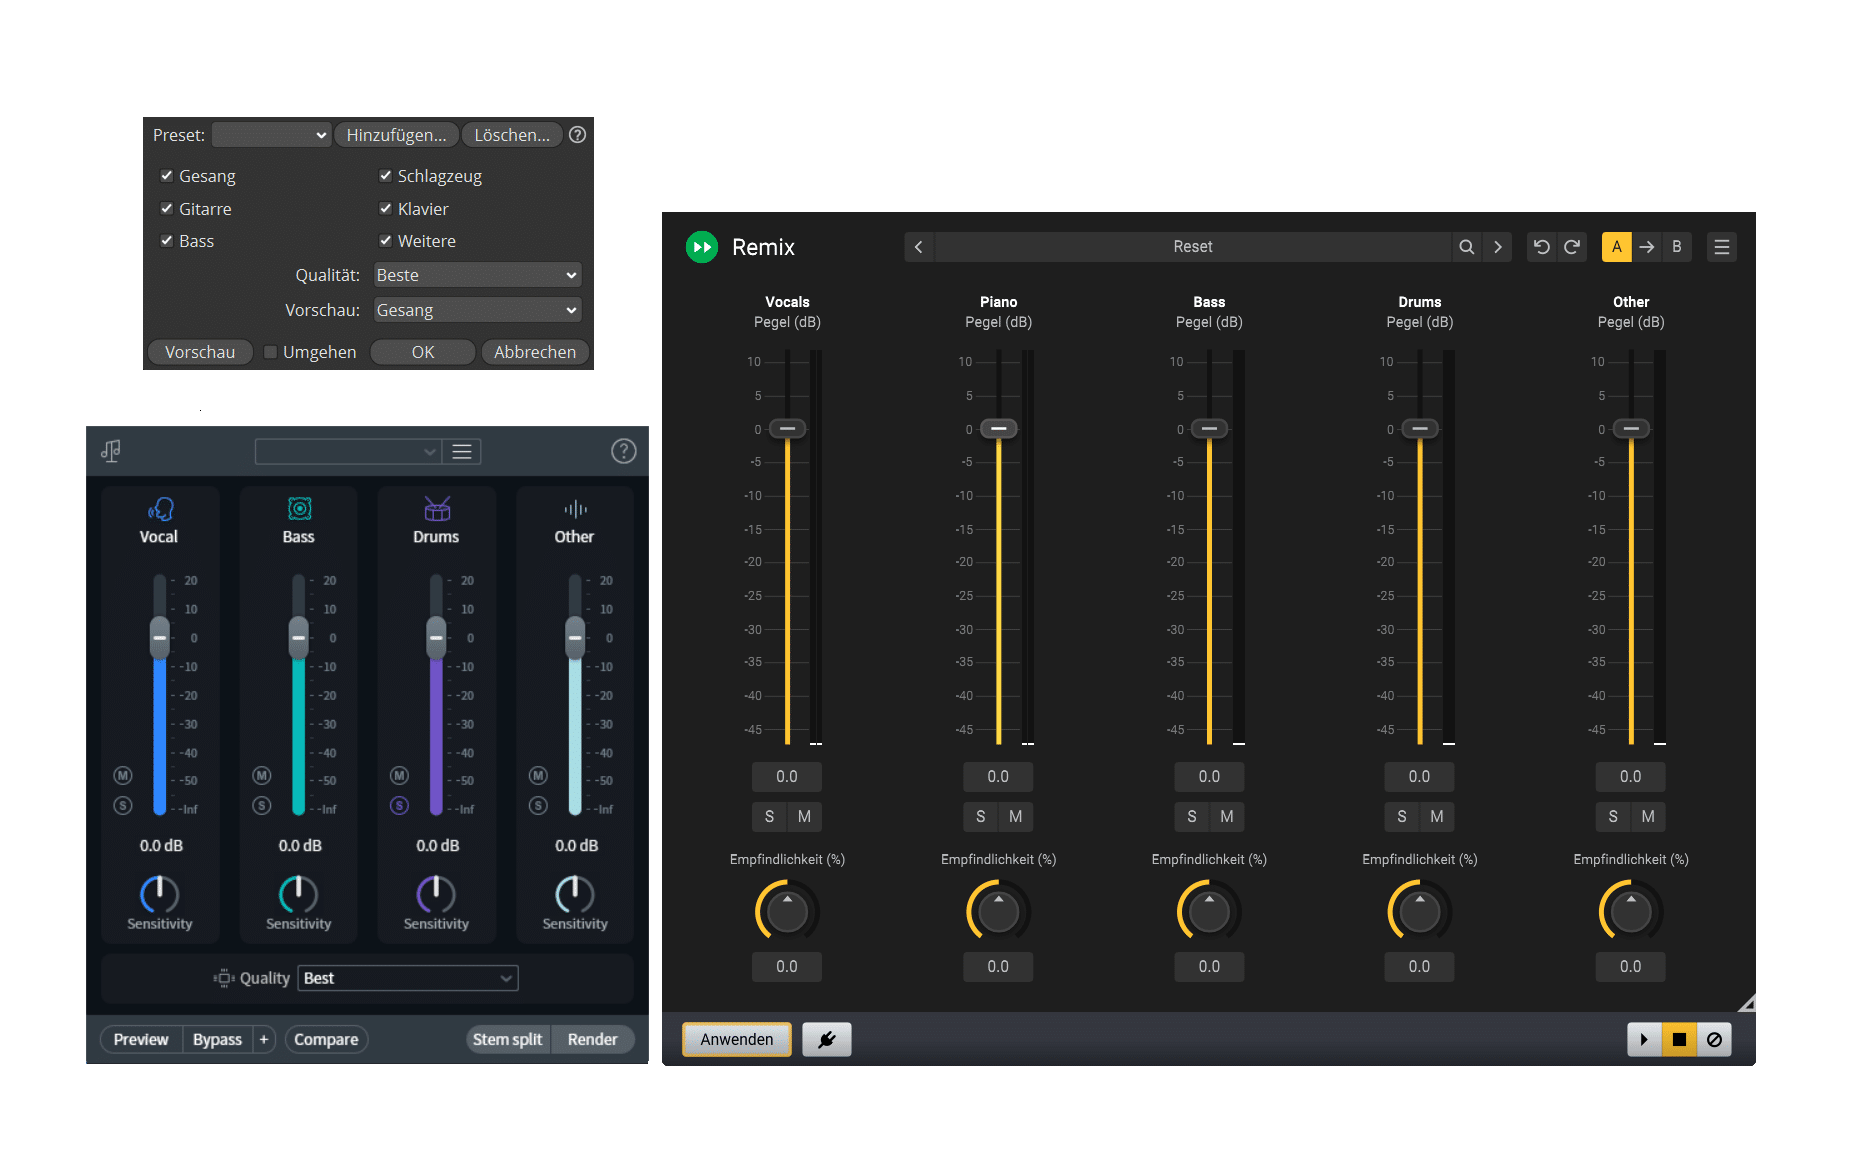Click the Render button

tap(593, 1040)
